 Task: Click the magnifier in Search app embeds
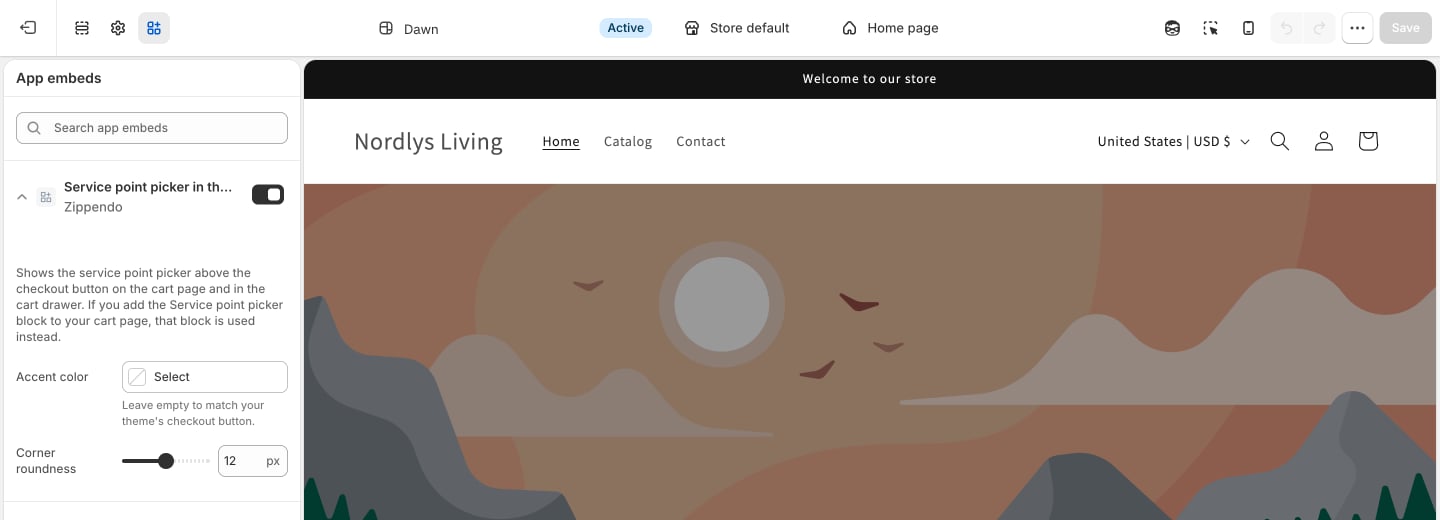34,128
